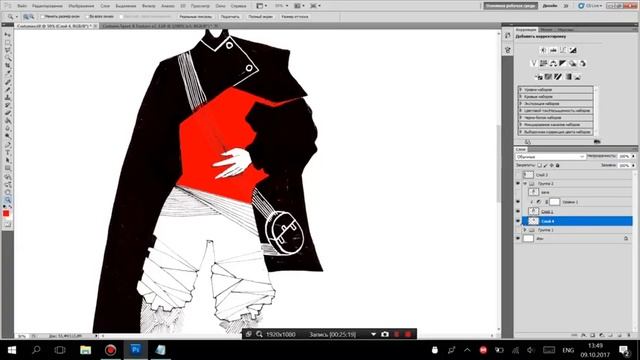Toggle the Во всех окнах checkbox

tap(87, 17)
